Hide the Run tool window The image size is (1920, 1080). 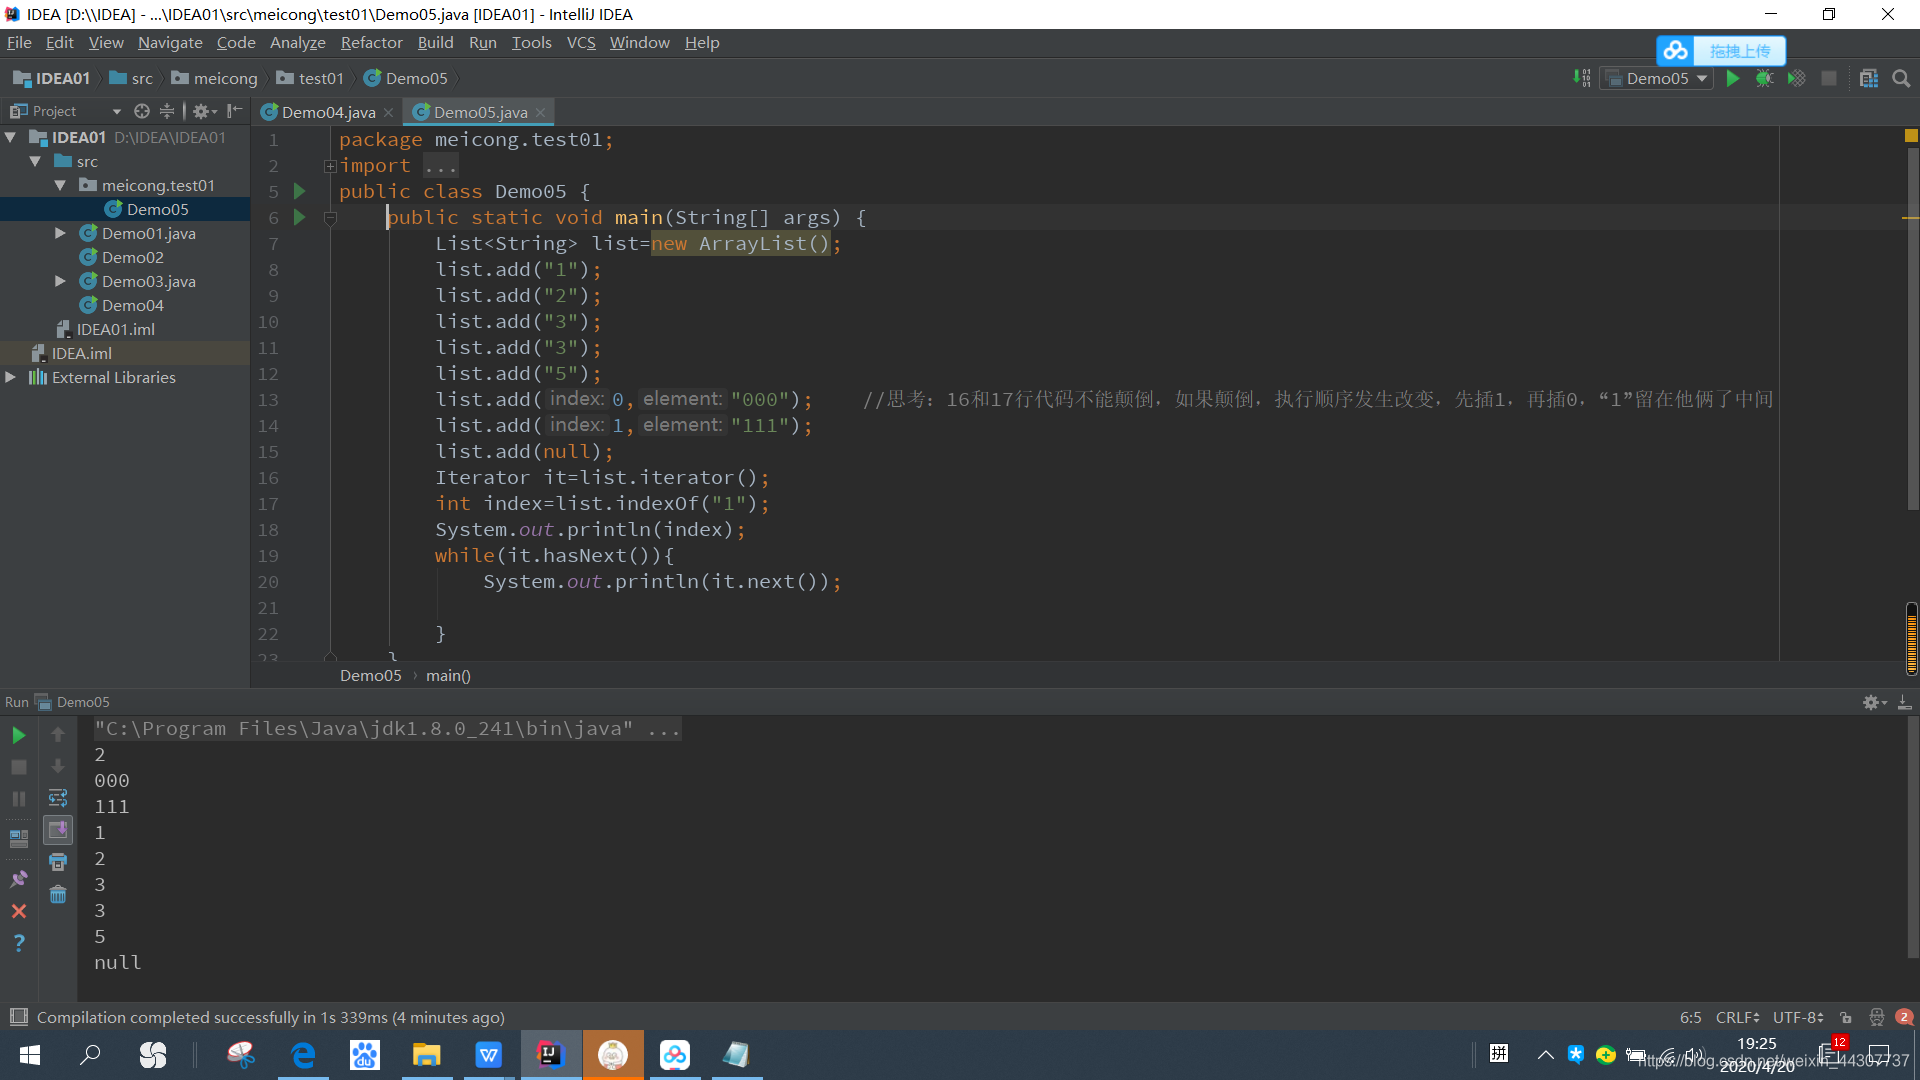(x=1905, y=702)
